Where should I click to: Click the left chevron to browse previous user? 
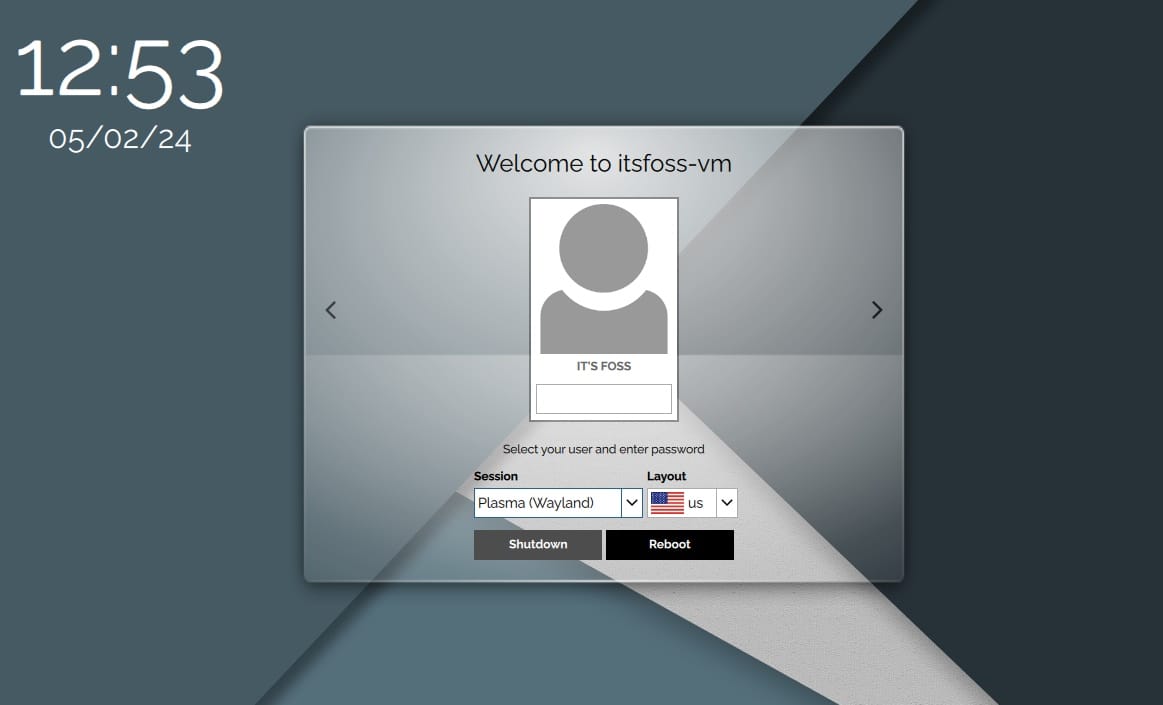pyautogui.click(x=330, y=310)
